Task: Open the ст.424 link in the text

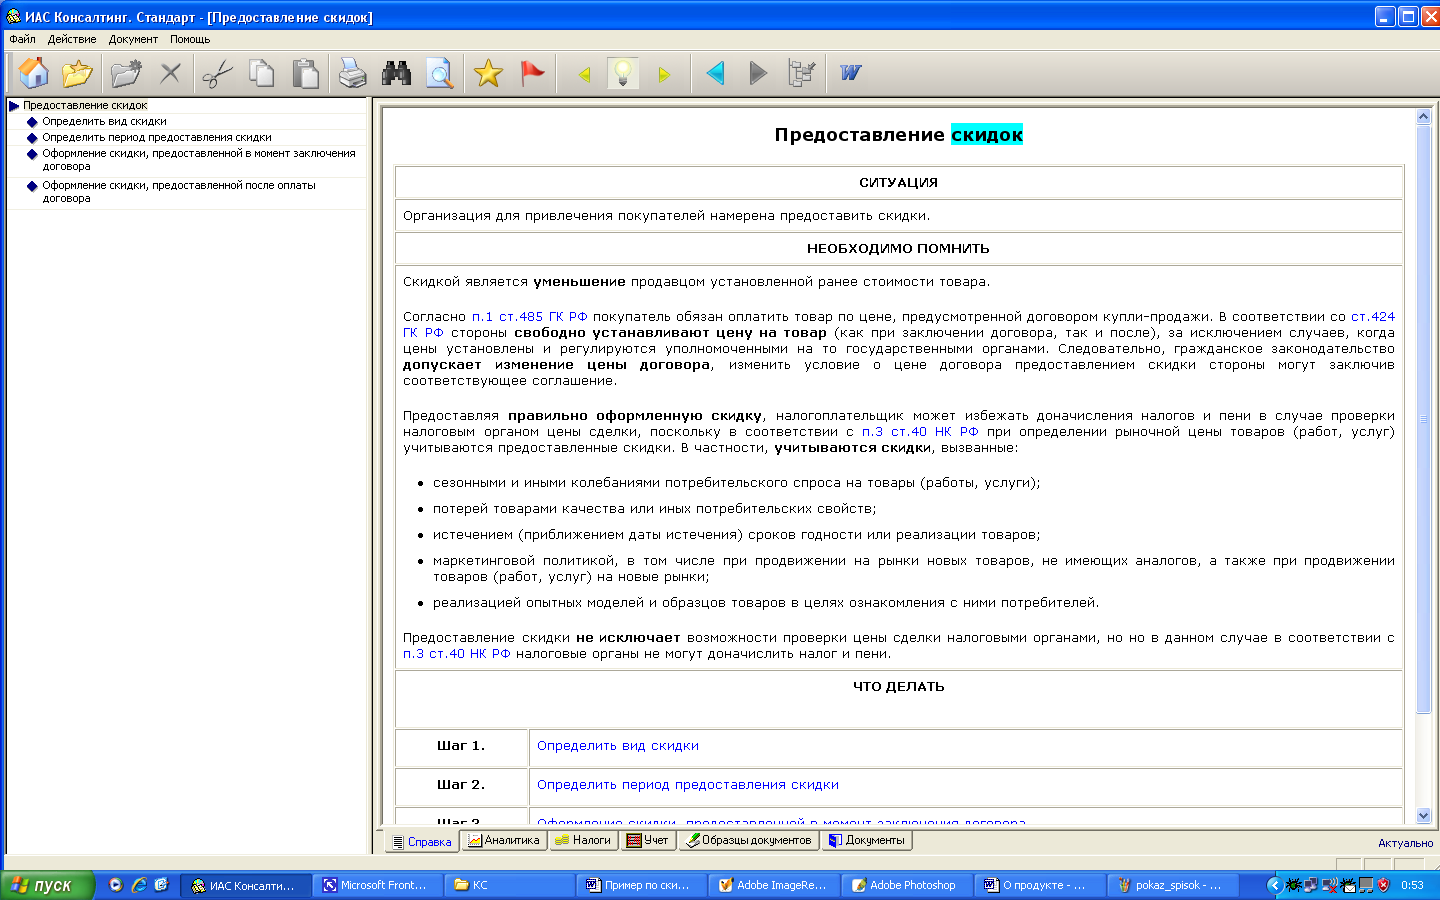Action: coord(1372,316)
